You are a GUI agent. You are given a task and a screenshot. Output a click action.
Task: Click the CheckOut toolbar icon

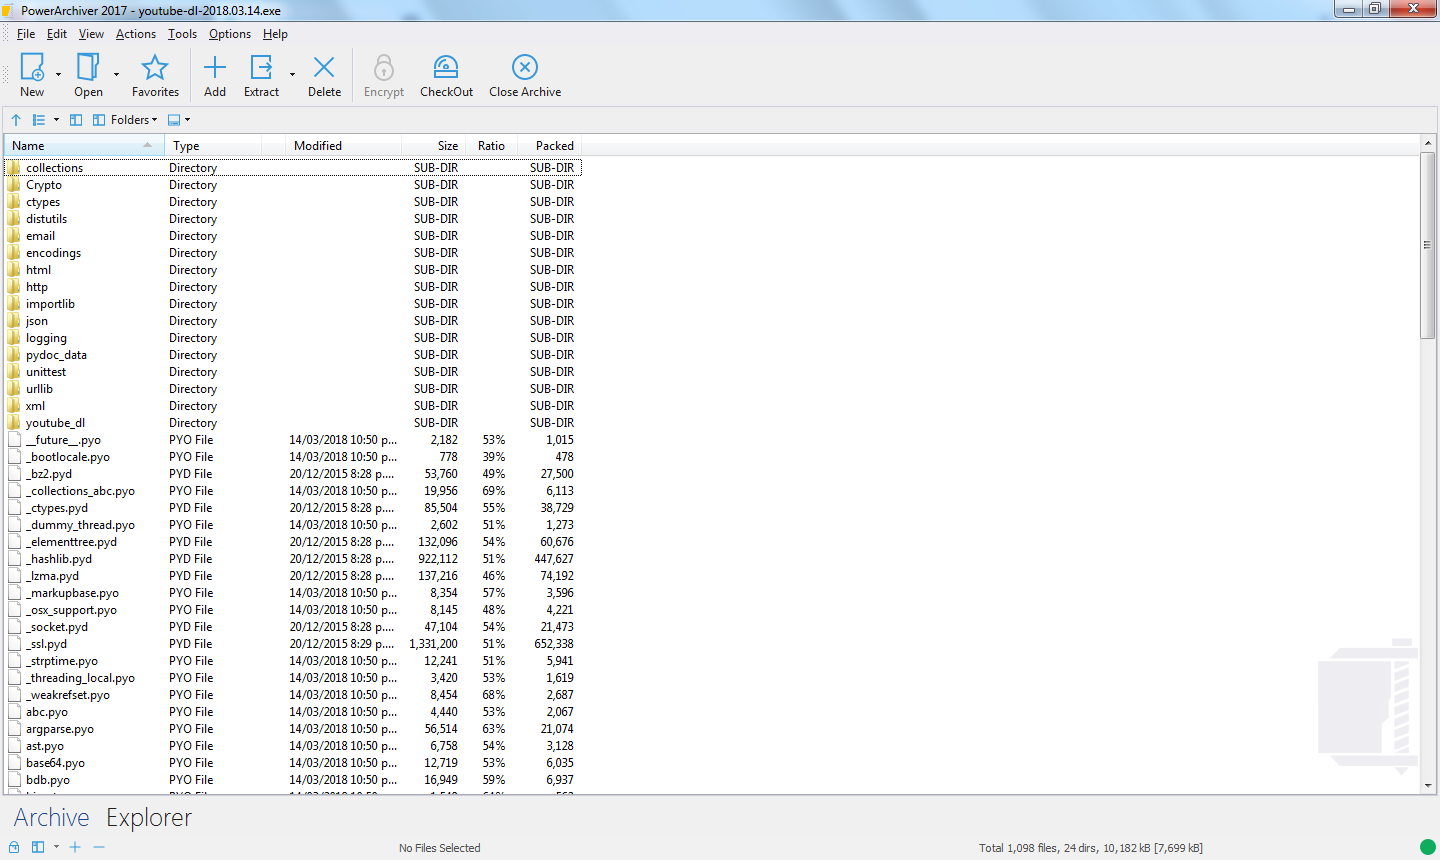446,67
